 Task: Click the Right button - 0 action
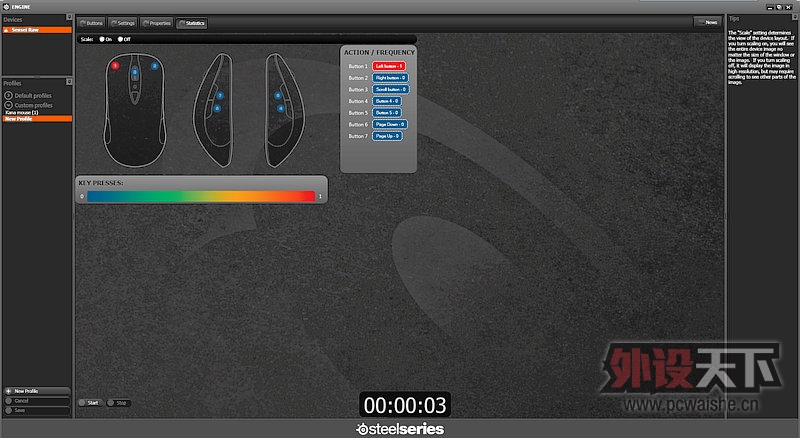point(390,78)
